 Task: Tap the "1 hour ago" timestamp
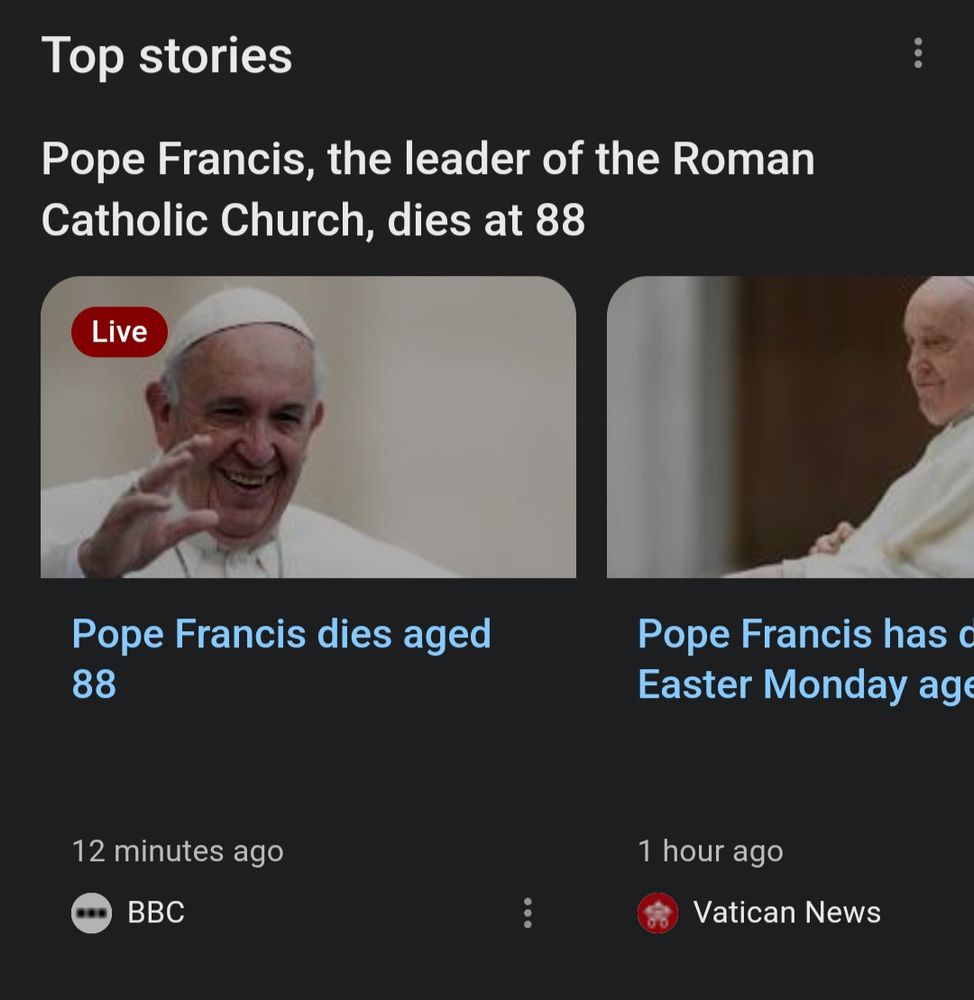(710, 851)
